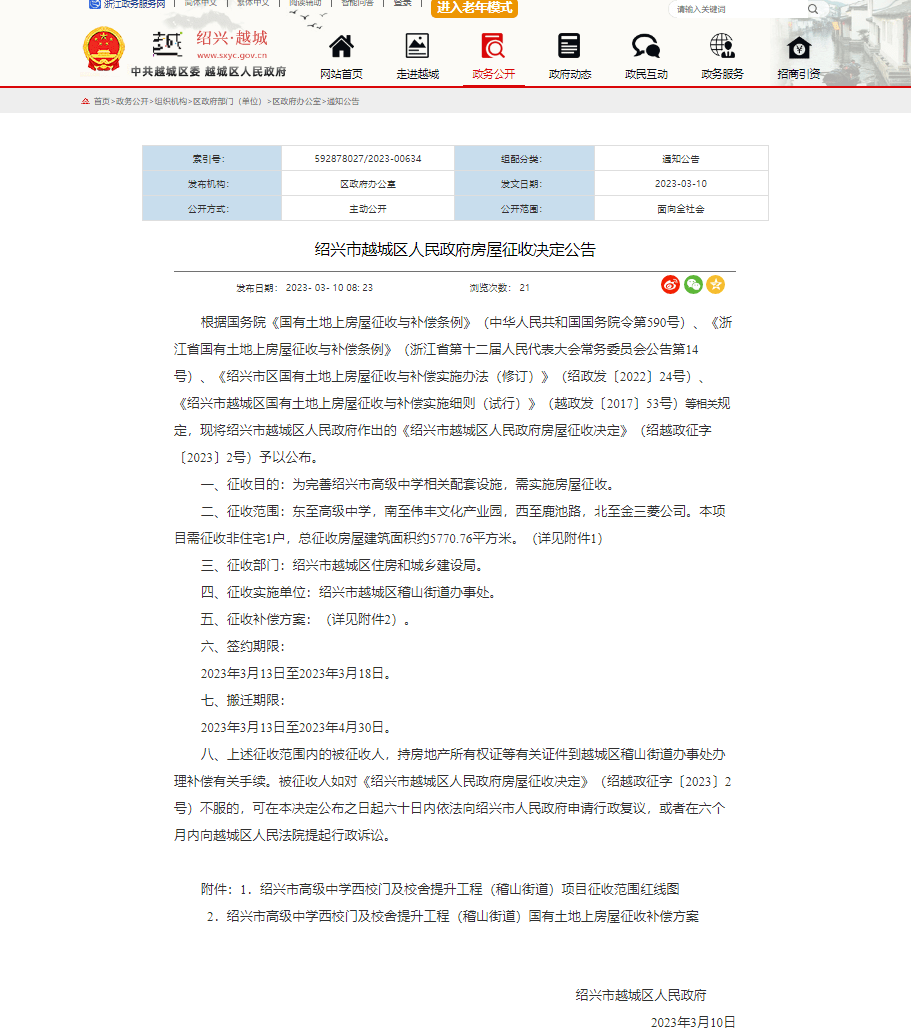Click the 面向全社会 table cell
The image size is (911, 1029).
(x=681, y=209)
